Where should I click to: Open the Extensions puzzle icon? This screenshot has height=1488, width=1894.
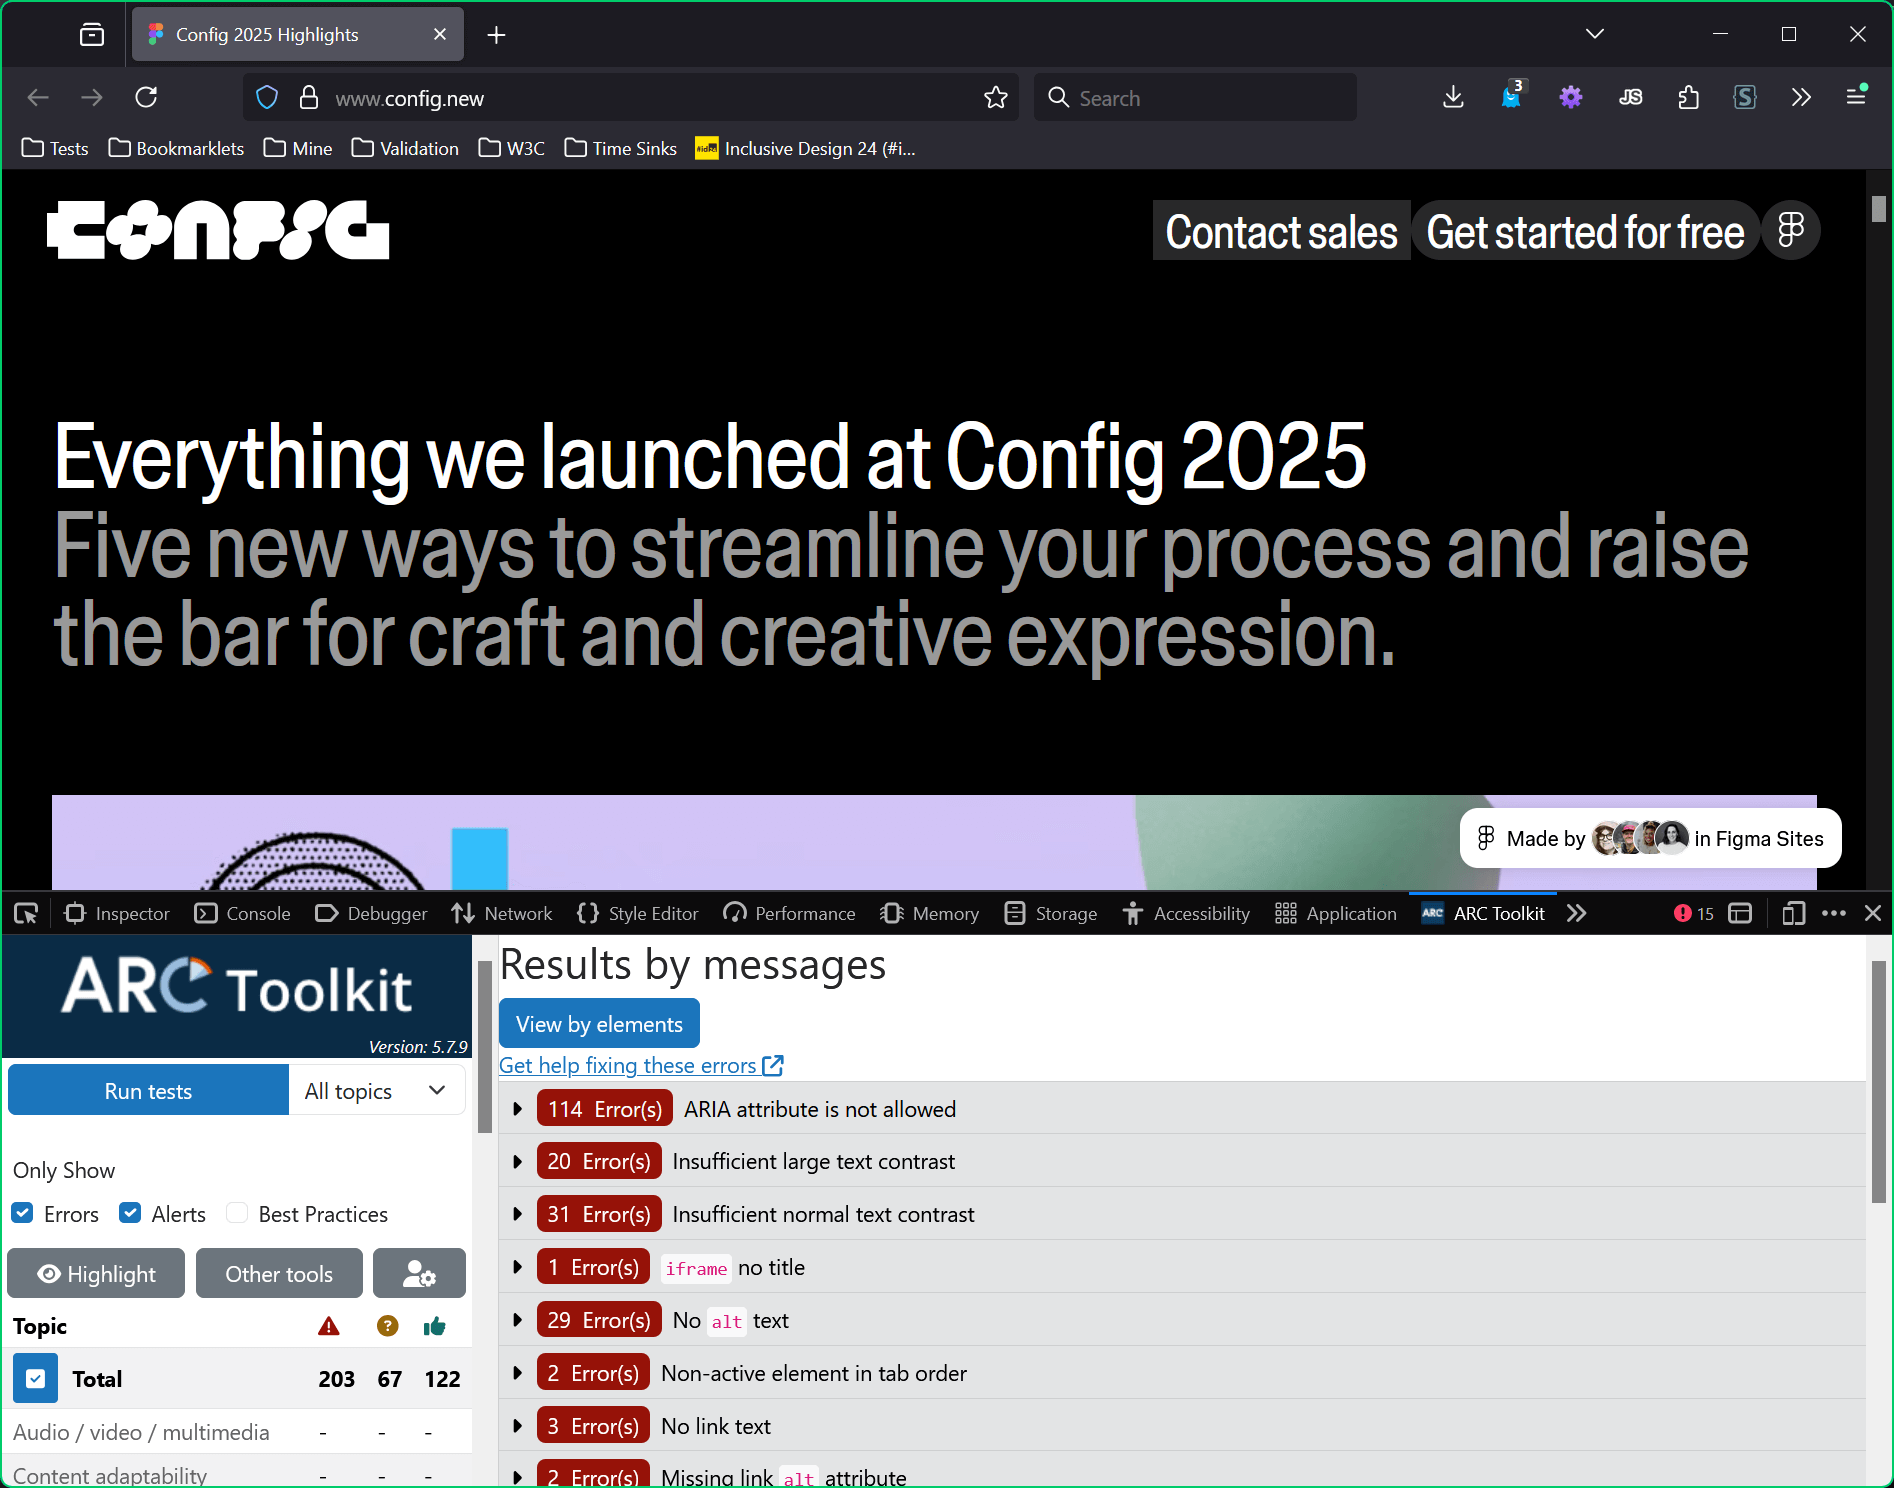[1688, 97]
